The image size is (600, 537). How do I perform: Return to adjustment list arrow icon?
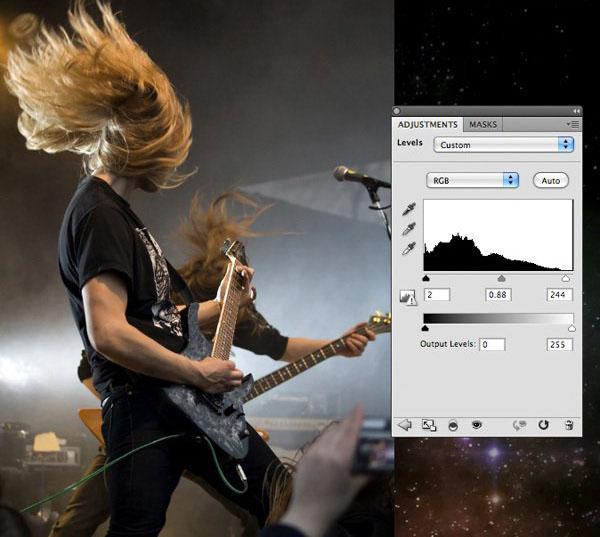[404, 424]
